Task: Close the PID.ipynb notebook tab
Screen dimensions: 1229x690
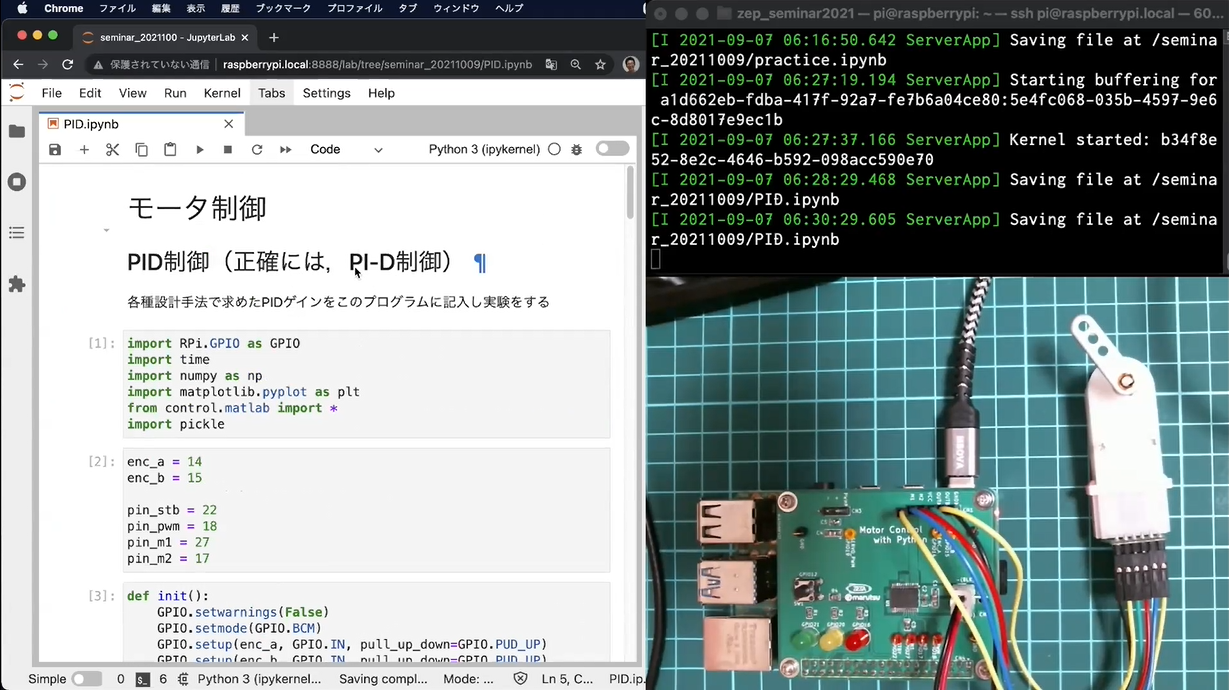Action: (229, 124)
